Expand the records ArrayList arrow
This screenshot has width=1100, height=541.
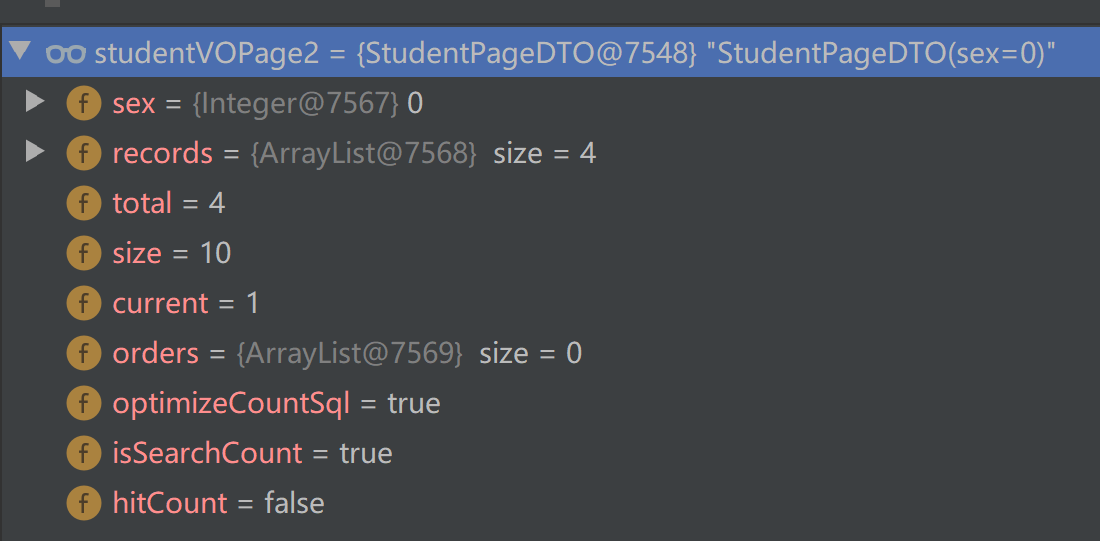coord(34,152)
